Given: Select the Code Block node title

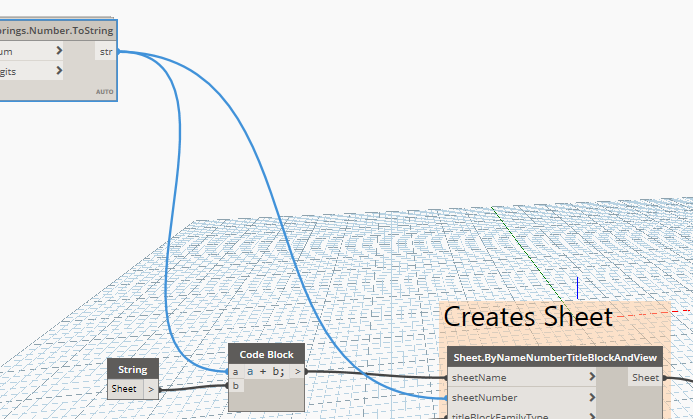Looking at the screenshot, I should click(266, 354).
